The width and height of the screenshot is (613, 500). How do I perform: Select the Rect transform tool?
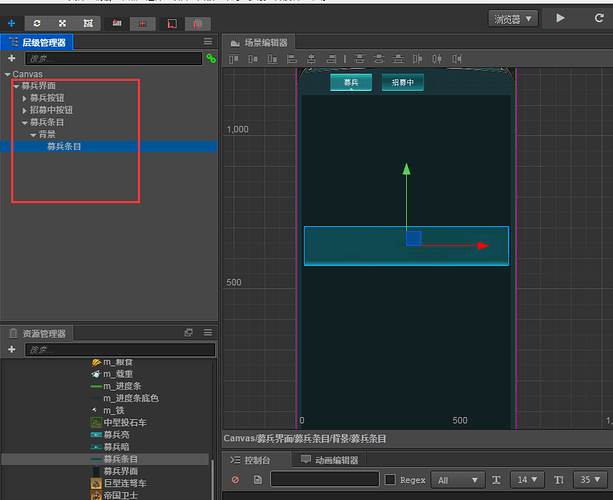[x=88, y=22]
